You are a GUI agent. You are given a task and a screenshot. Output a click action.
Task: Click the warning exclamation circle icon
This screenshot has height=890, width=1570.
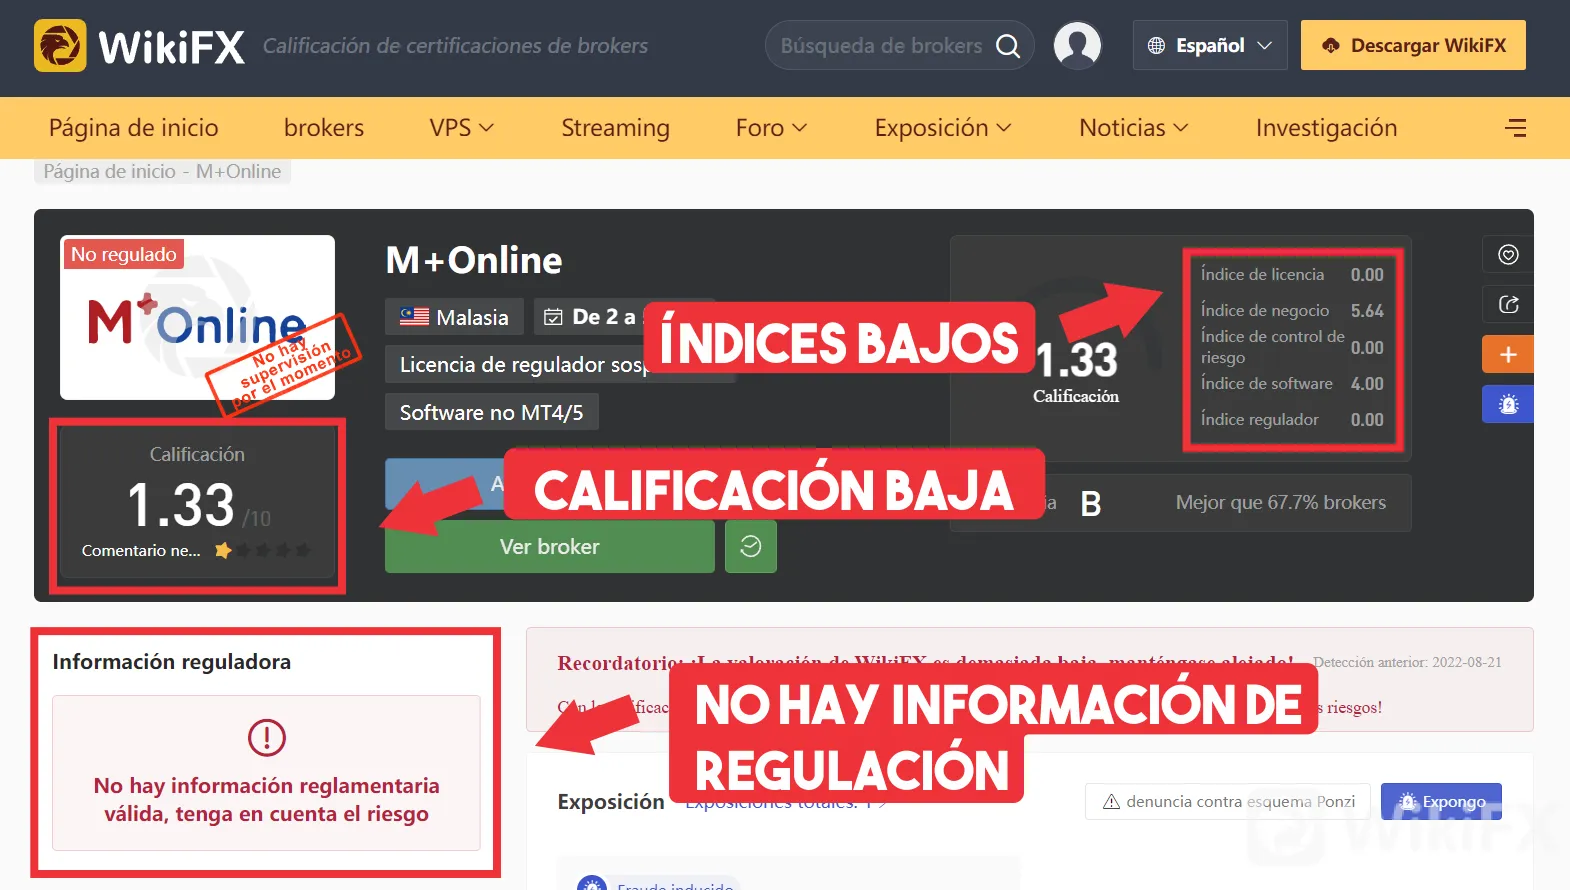coord(267,738)
